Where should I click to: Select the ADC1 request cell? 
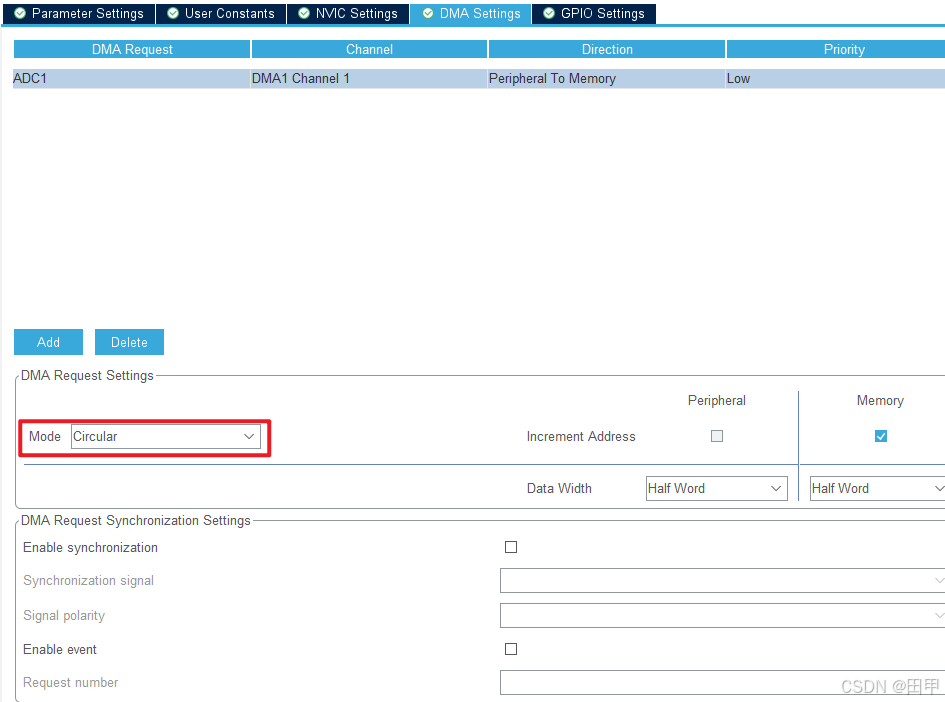(131, 78)
